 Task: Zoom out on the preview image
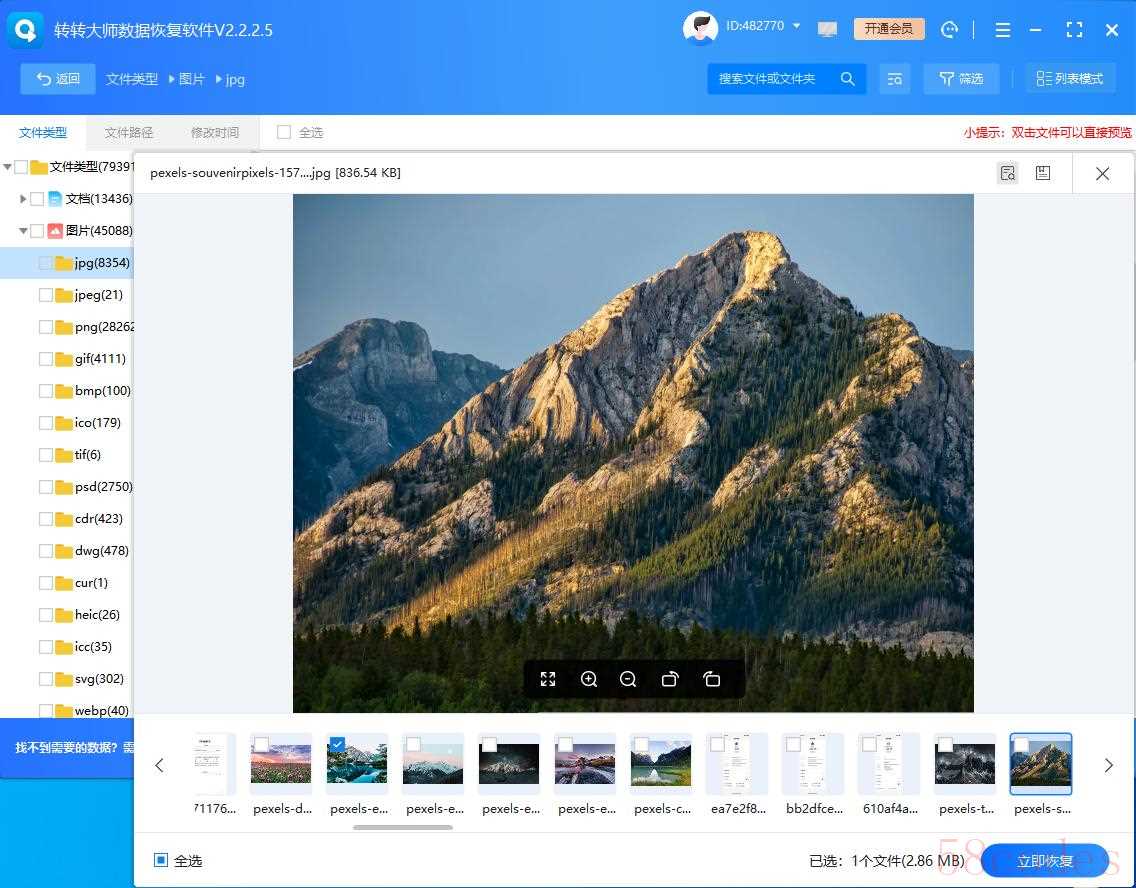(628, 679)
